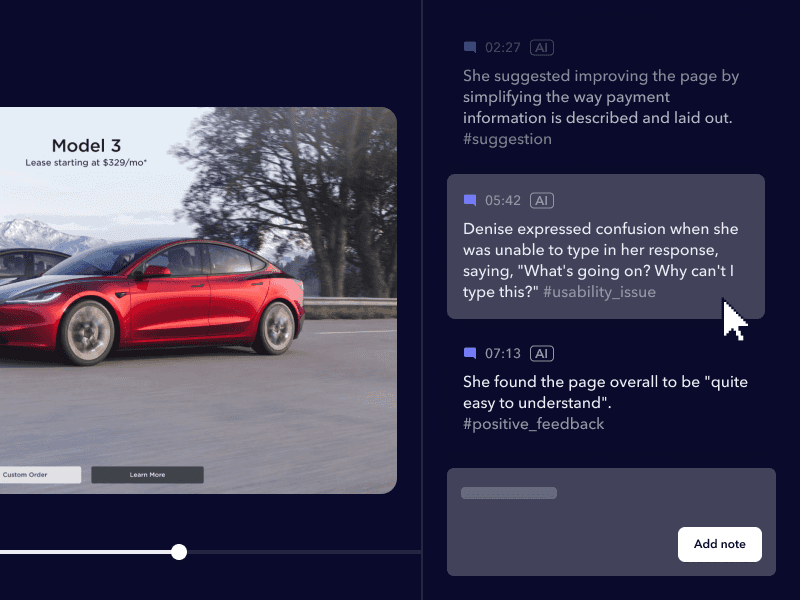Image resolution: width=800 pixels, height=600 pixels.
Task: Click the note input field above Add note
Action: pos(509,493)
